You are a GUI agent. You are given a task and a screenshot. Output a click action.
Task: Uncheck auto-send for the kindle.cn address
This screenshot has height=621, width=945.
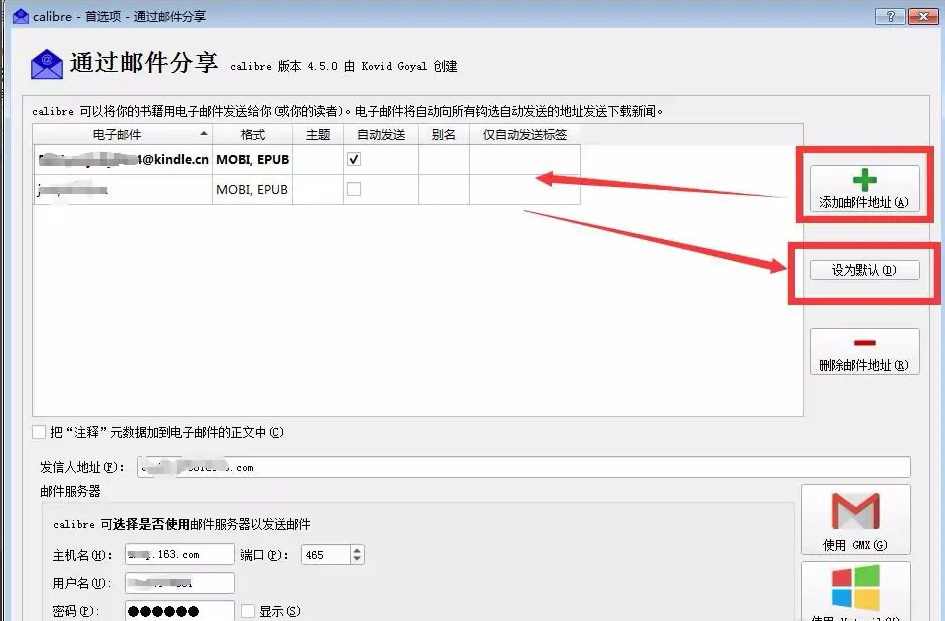coord(354,159)
